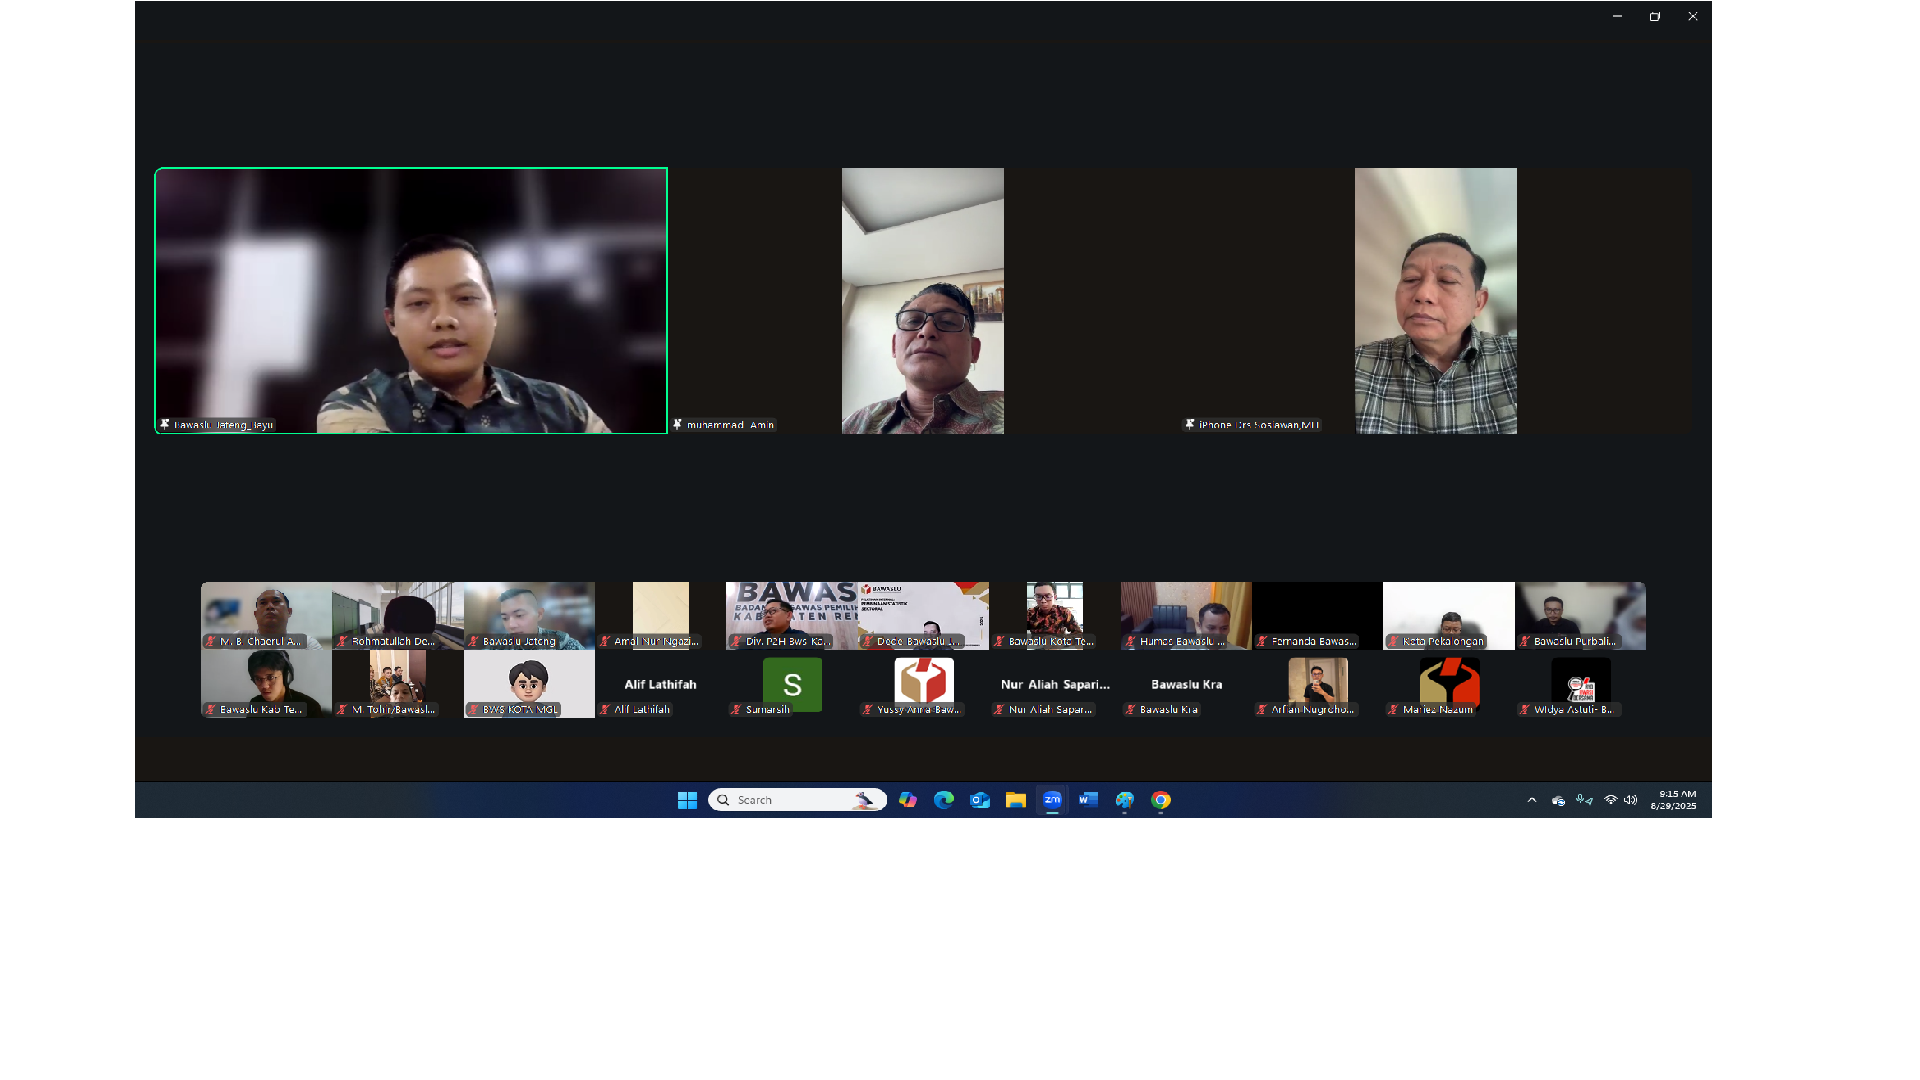The height and width of the screenshot is (1080, 1920).
Task: Click the Zoom app taskbar icon
Action: (x=1052, y=800)
